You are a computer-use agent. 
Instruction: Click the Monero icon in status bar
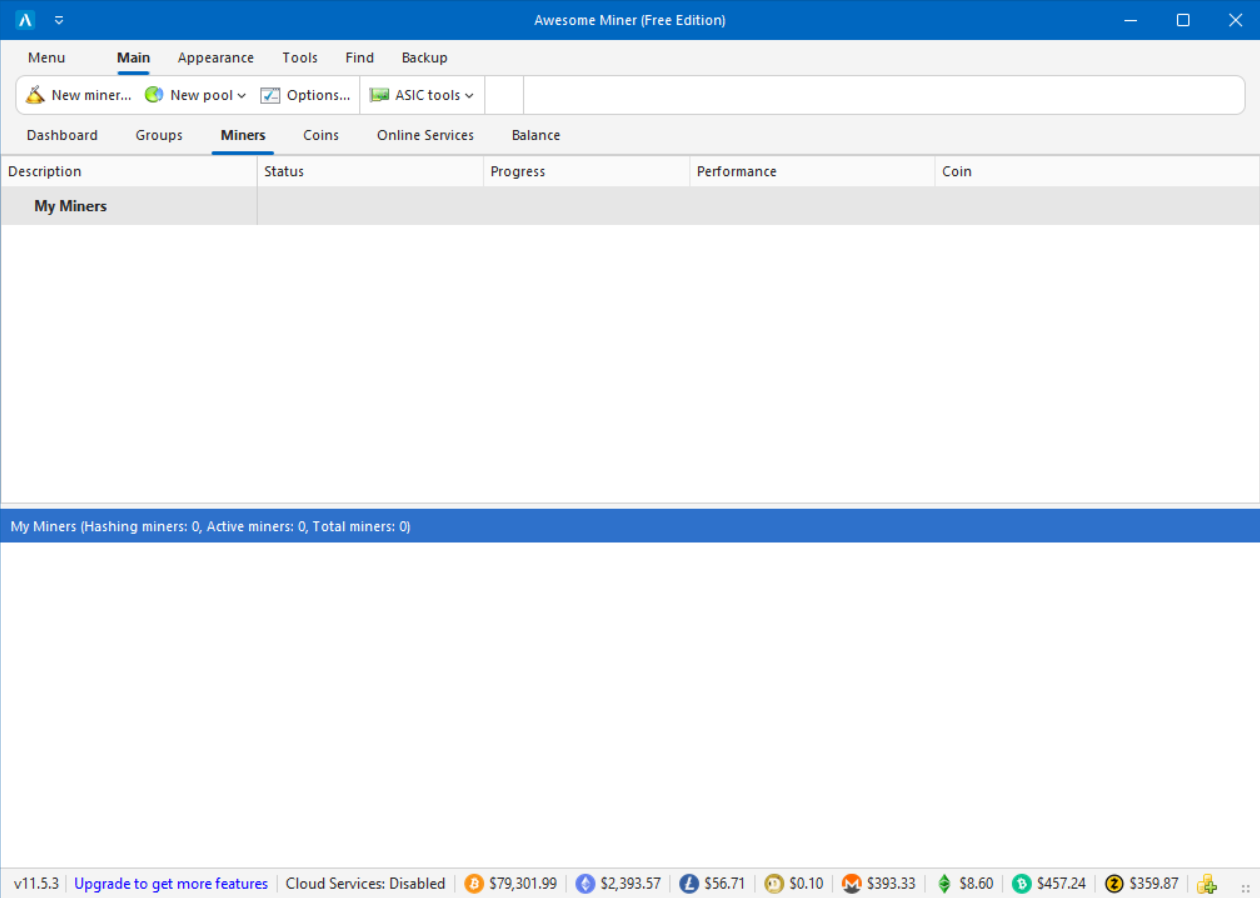pos(852,884)
